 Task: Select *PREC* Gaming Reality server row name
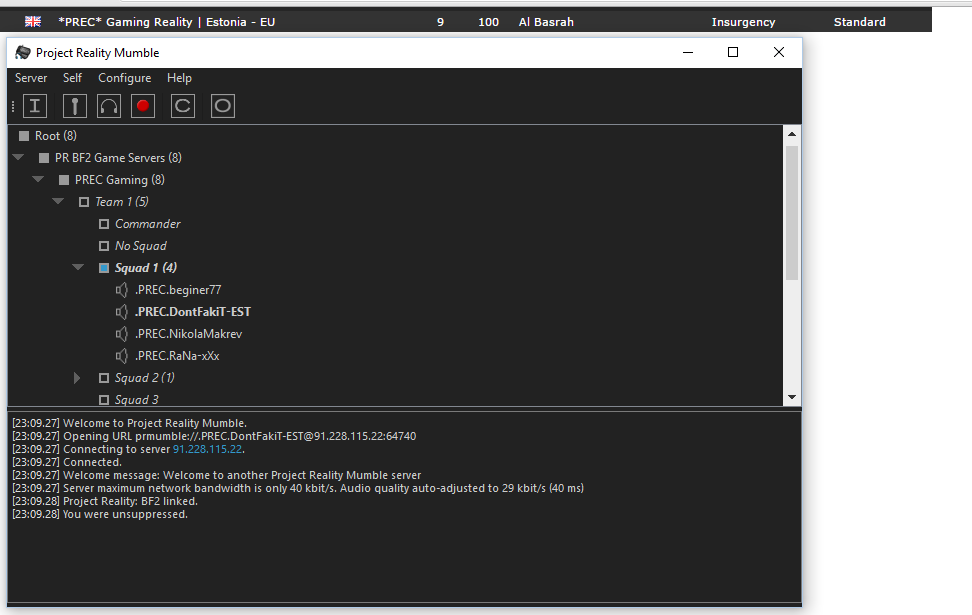coord(167,22)
